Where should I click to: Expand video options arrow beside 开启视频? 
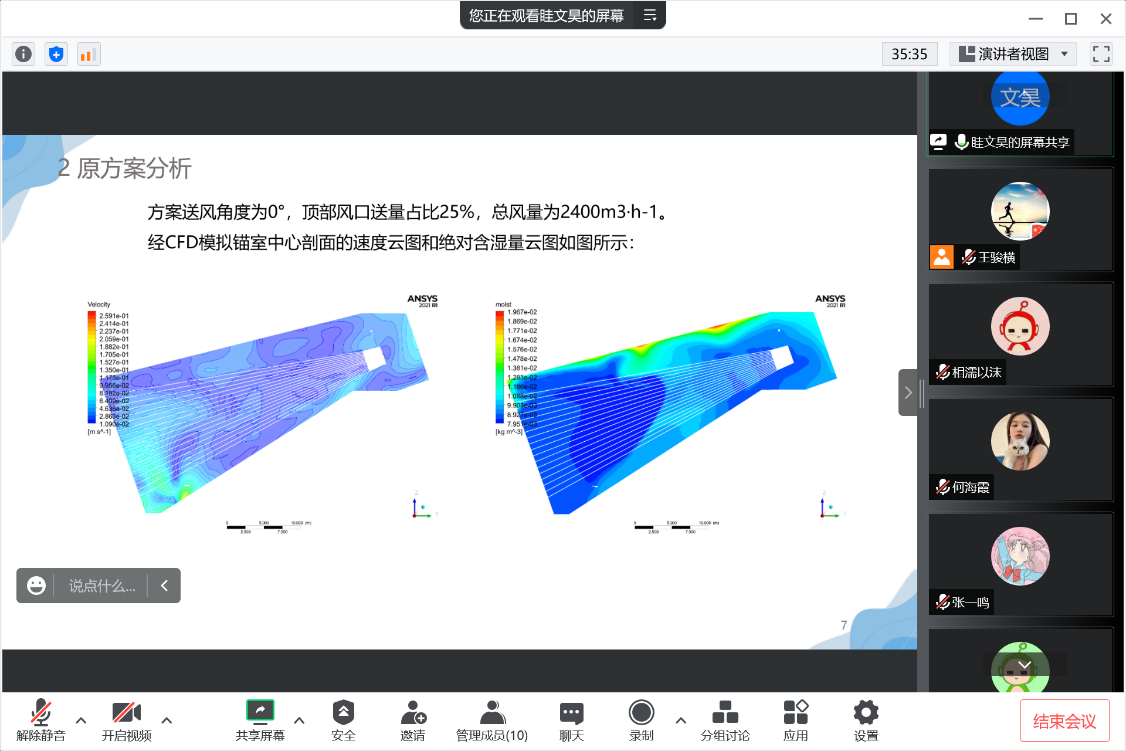click(x=167, y=719)
